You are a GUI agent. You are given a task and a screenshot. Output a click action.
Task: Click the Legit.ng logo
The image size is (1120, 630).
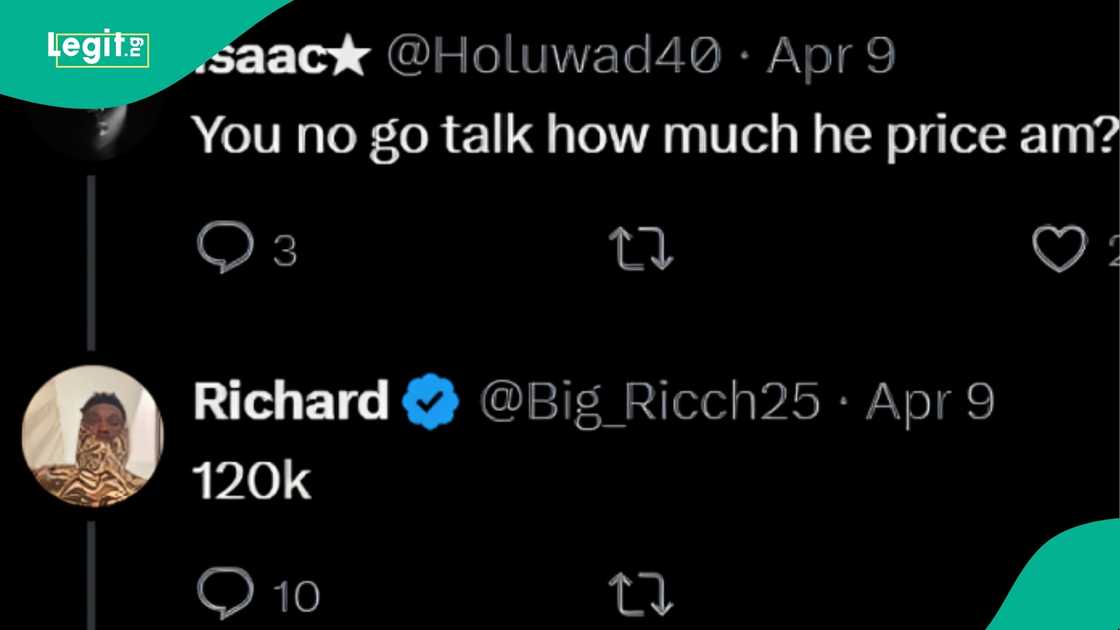pyautogui.click(x=97, y=47)
